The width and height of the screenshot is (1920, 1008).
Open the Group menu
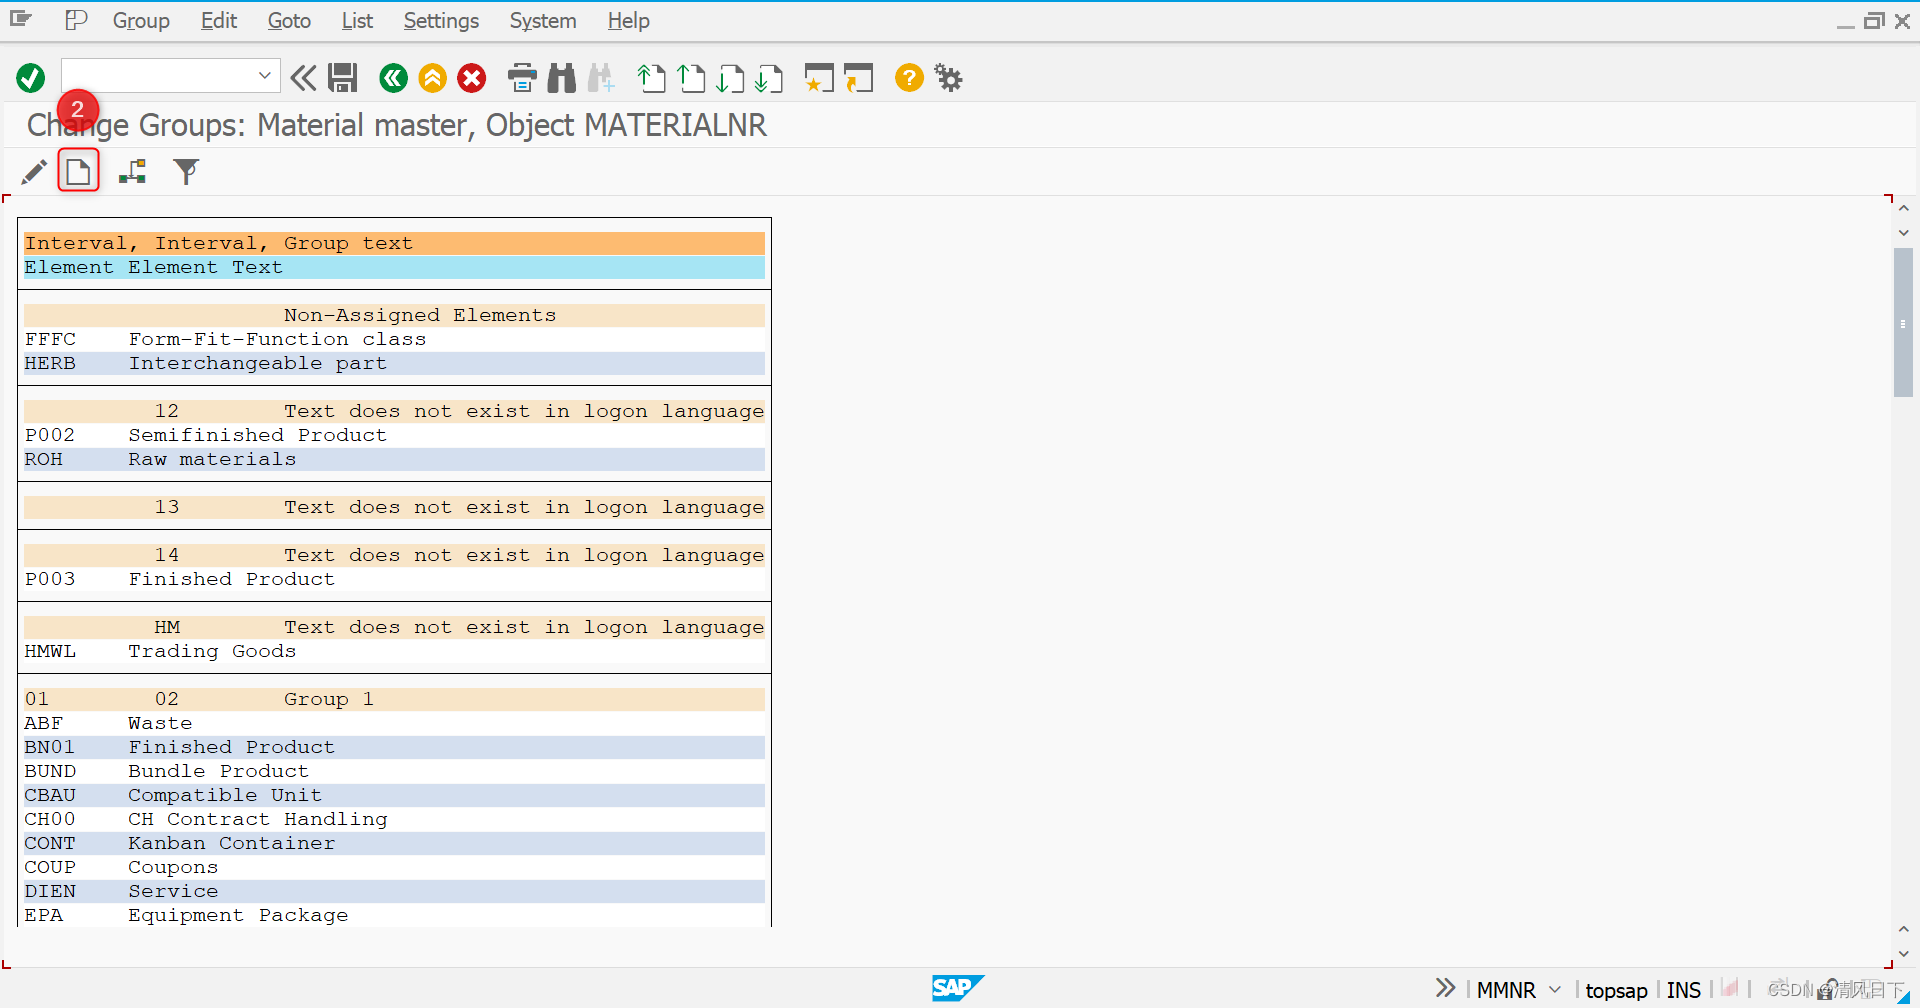pyautogui.click(x=141, y=20)
